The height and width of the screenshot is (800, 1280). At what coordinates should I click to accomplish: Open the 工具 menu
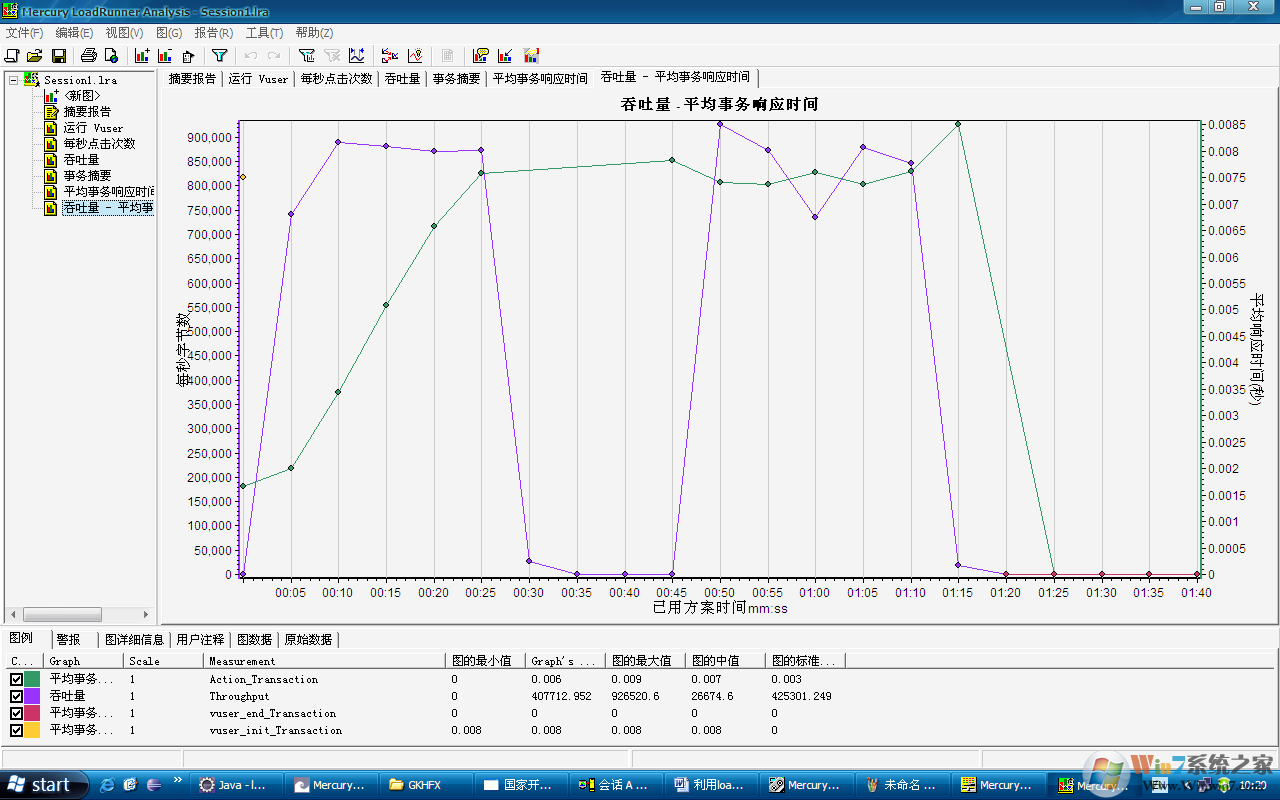(x=262, y=32)
